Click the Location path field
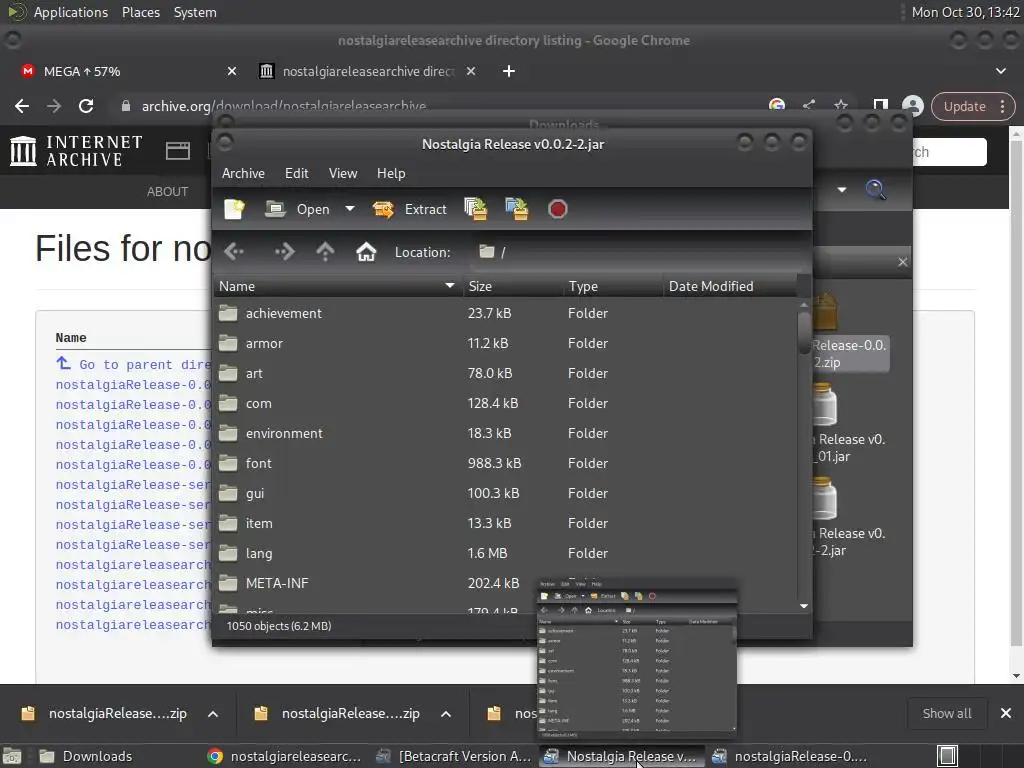Image resolution: width=1024 pixels, height=768 pixels. [x=637, y=252]
